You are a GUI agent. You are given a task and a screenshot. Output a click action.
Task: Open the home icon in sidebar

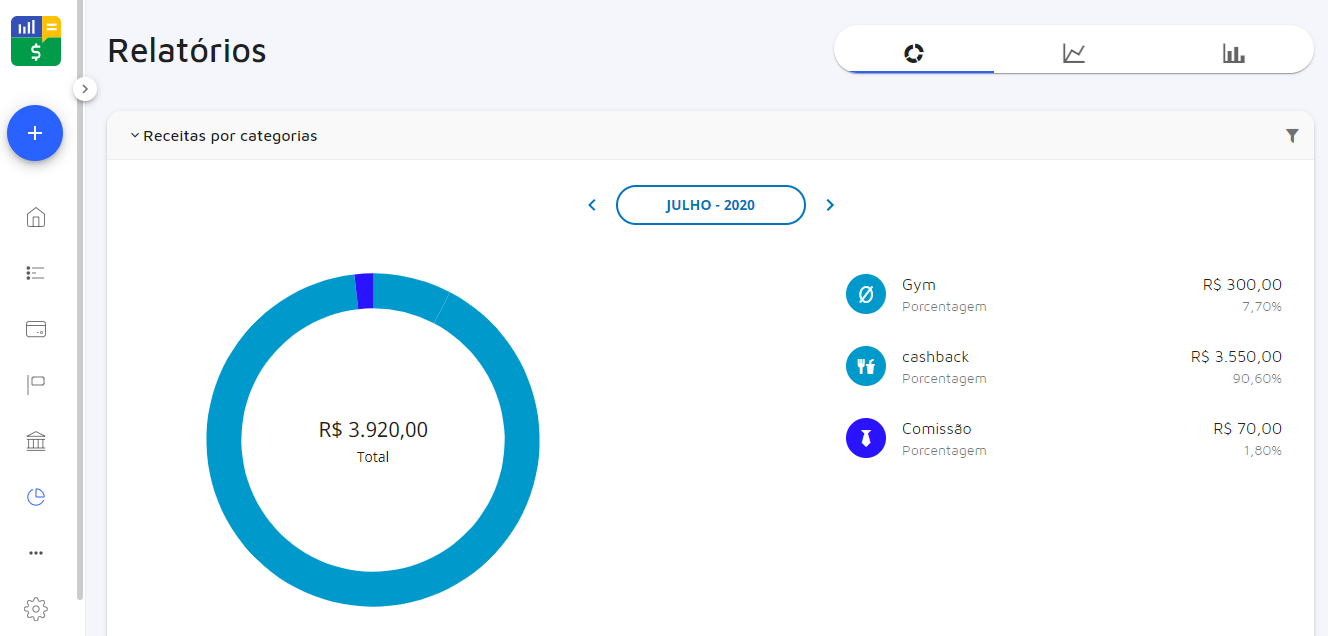click(x=36, y=217)
